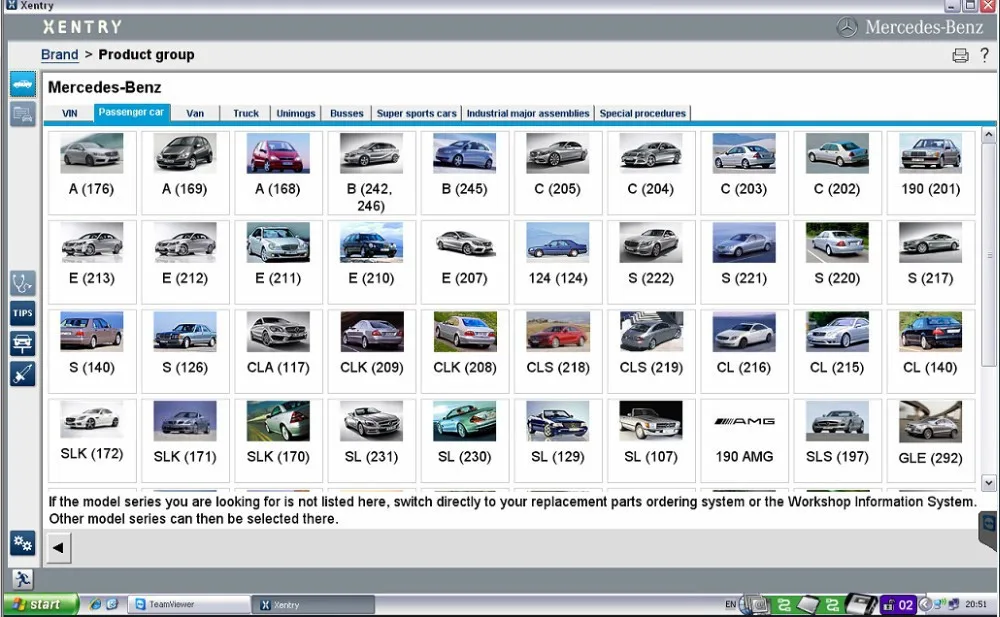Open the Super sports cars tab

tap(416, 114)
